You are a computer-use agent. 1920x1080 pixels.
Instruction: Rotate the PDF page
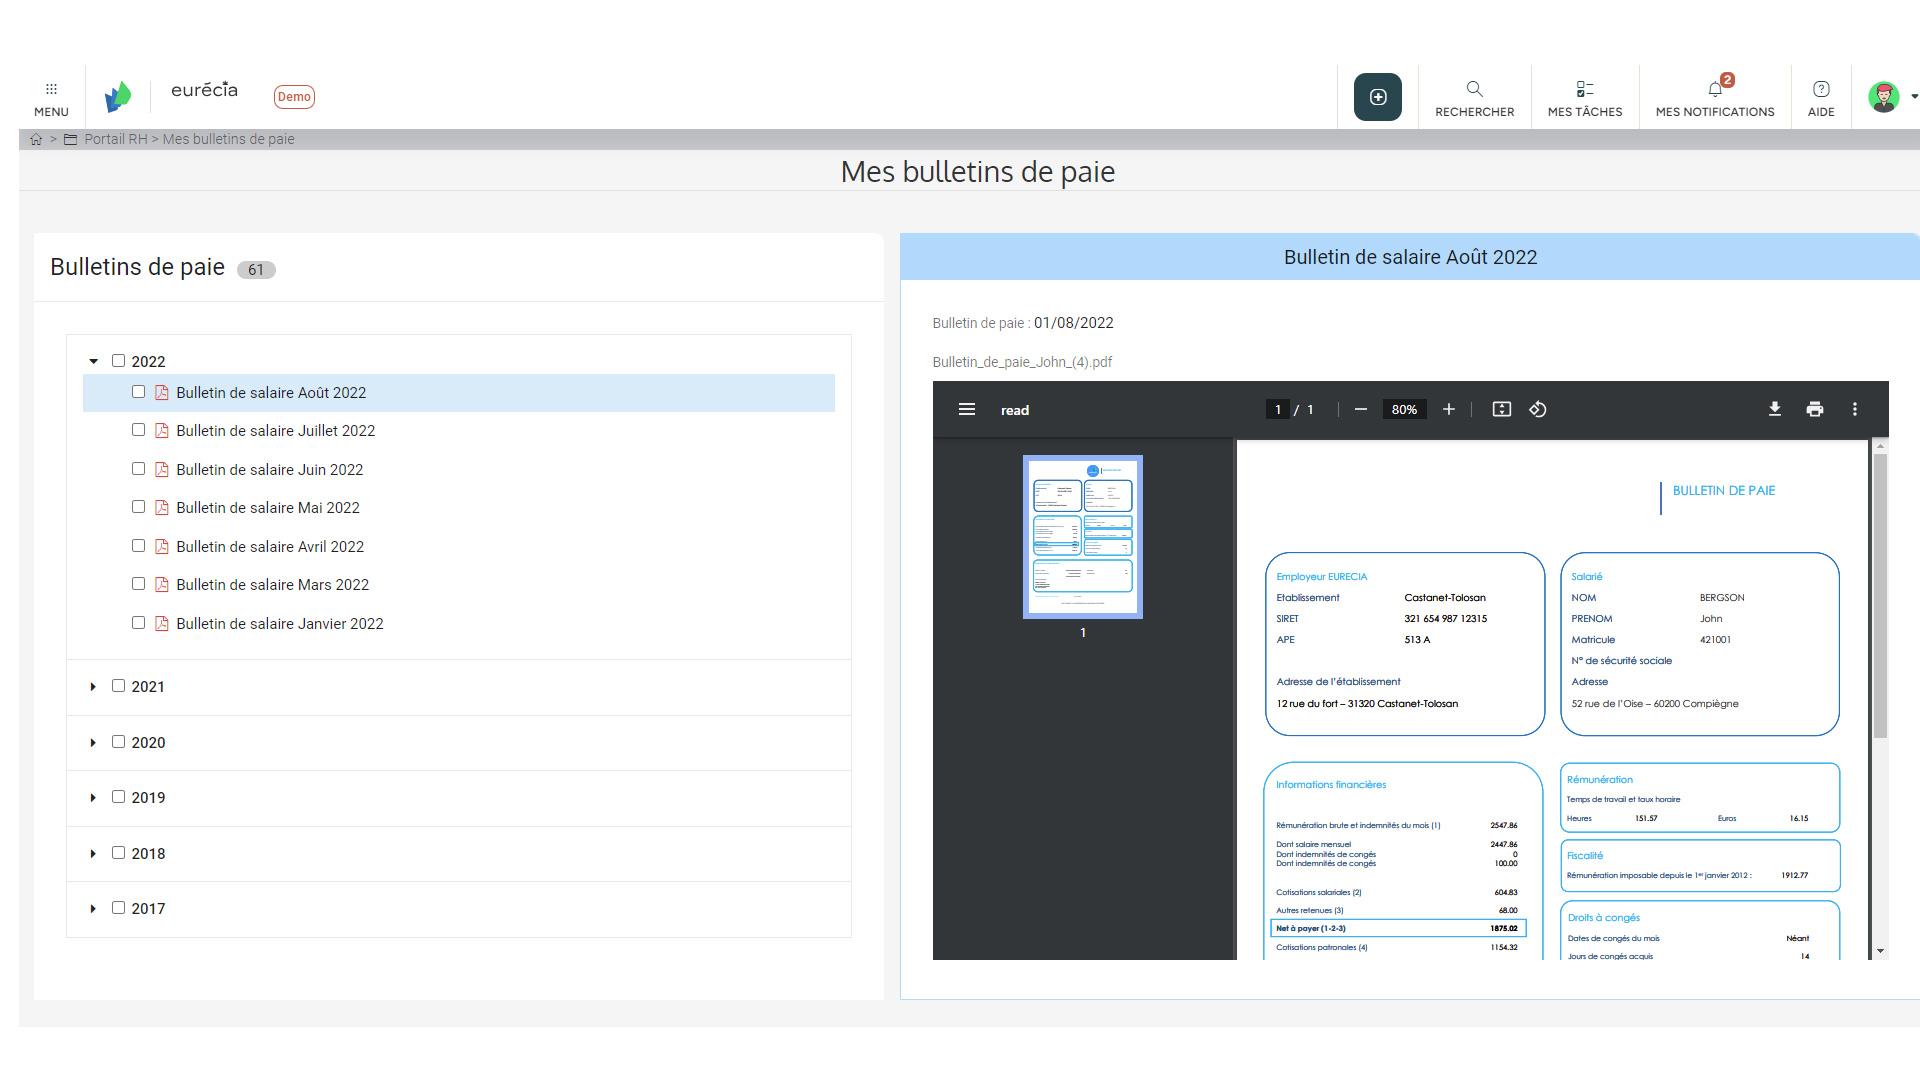[x=1537, y=409]
